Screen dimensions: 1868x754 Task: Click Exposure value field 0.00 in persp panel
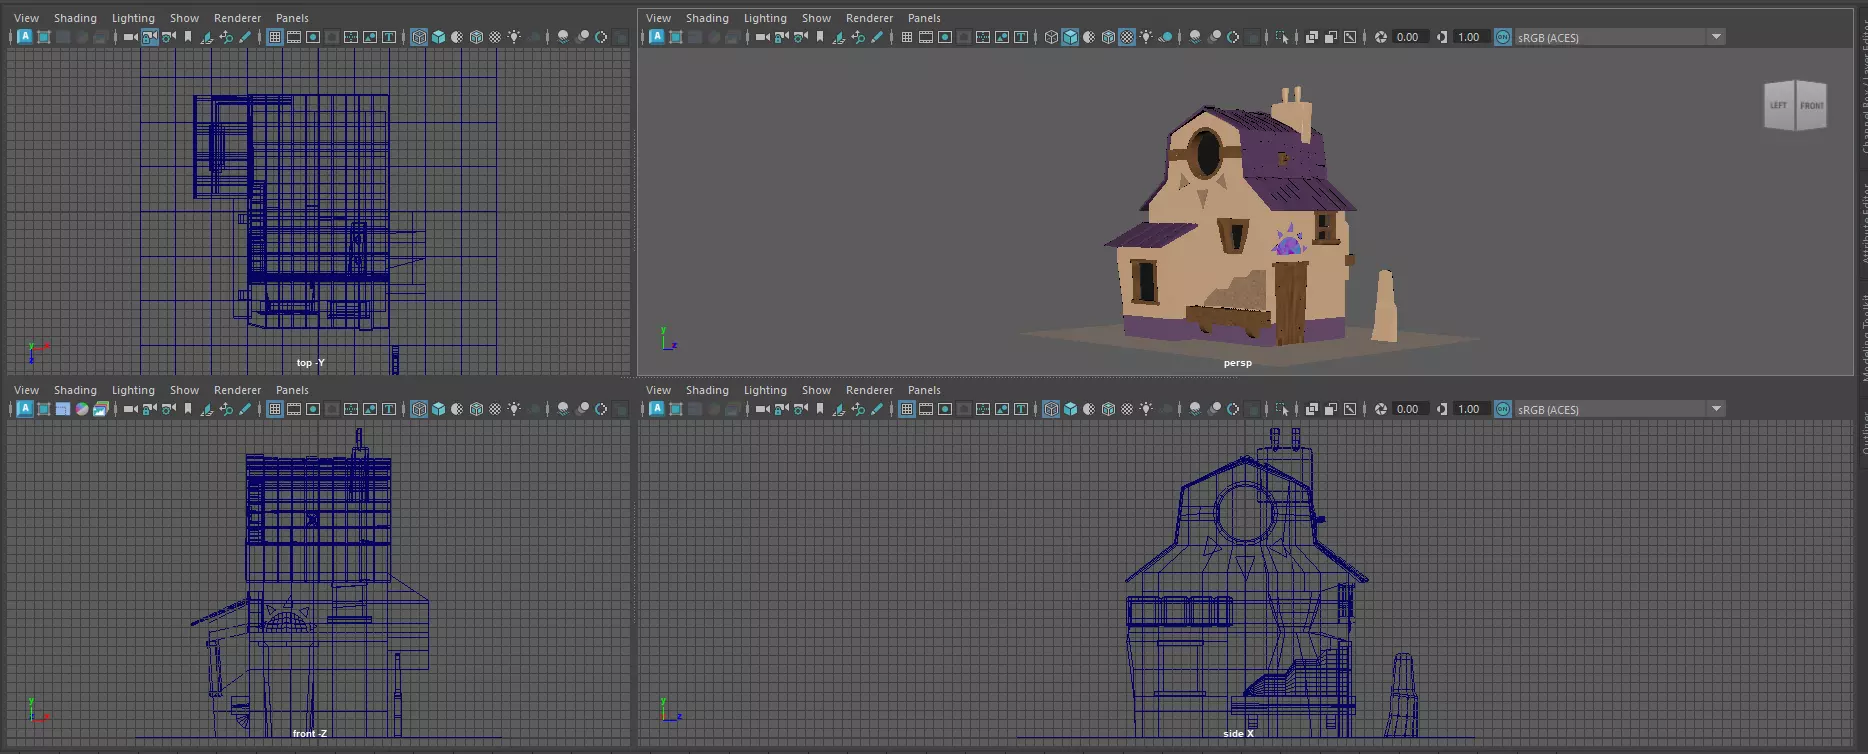pos(1410,37)
